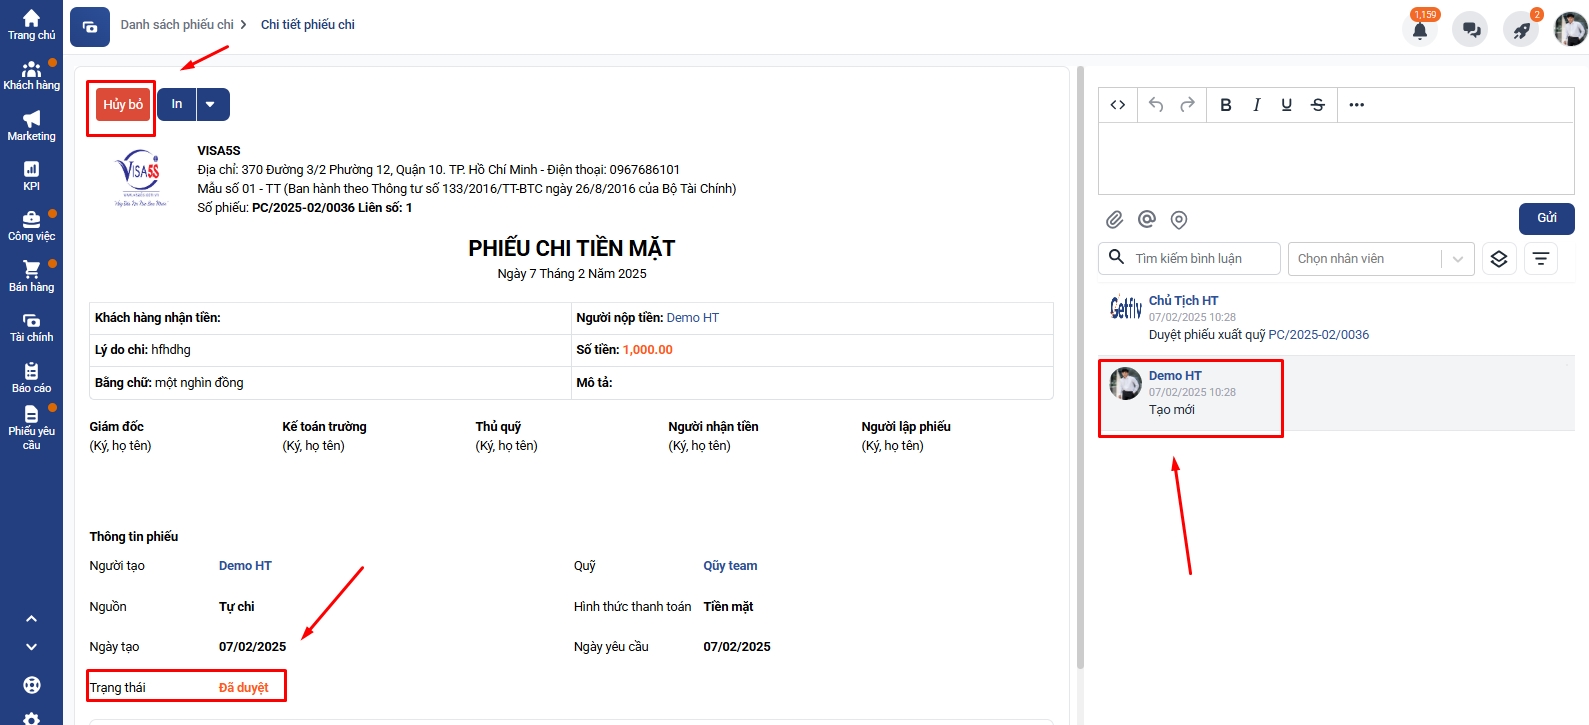Toggle strikethrough formatting in editor
Screen dimensions: 1589x725
pos(1318,105)
